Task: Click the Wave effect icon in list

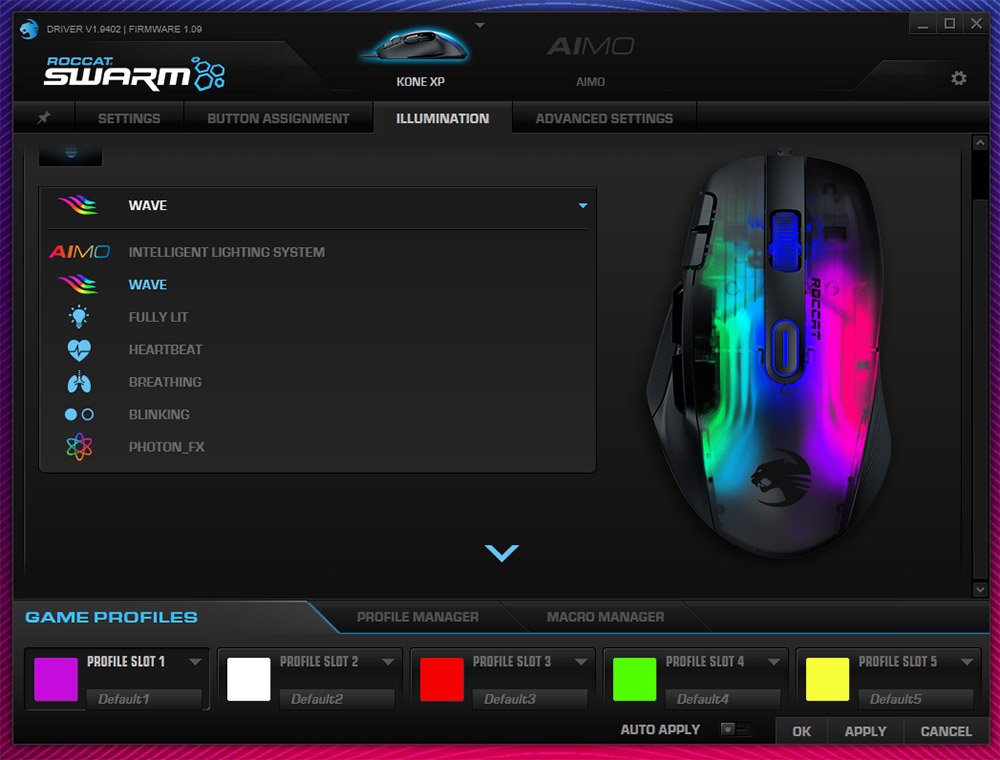Action: [x=78, y=284]
